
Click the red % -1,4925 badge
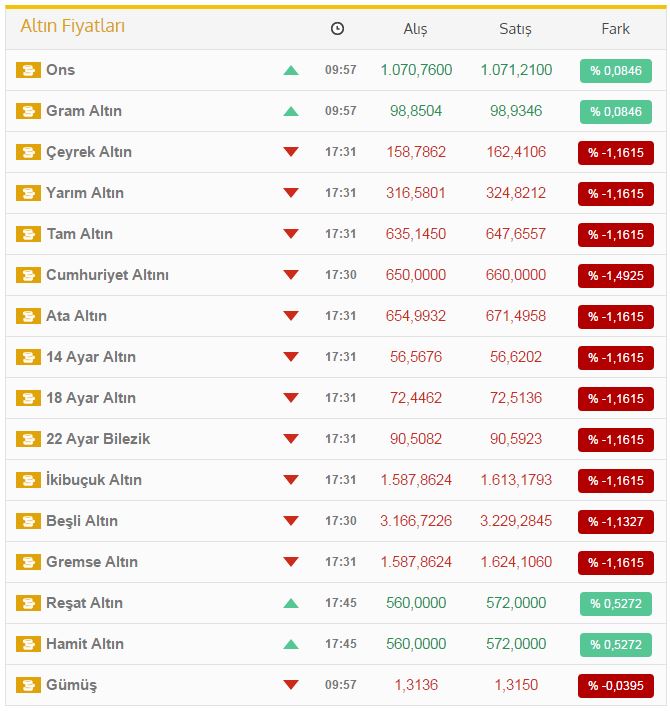point(615,275)
